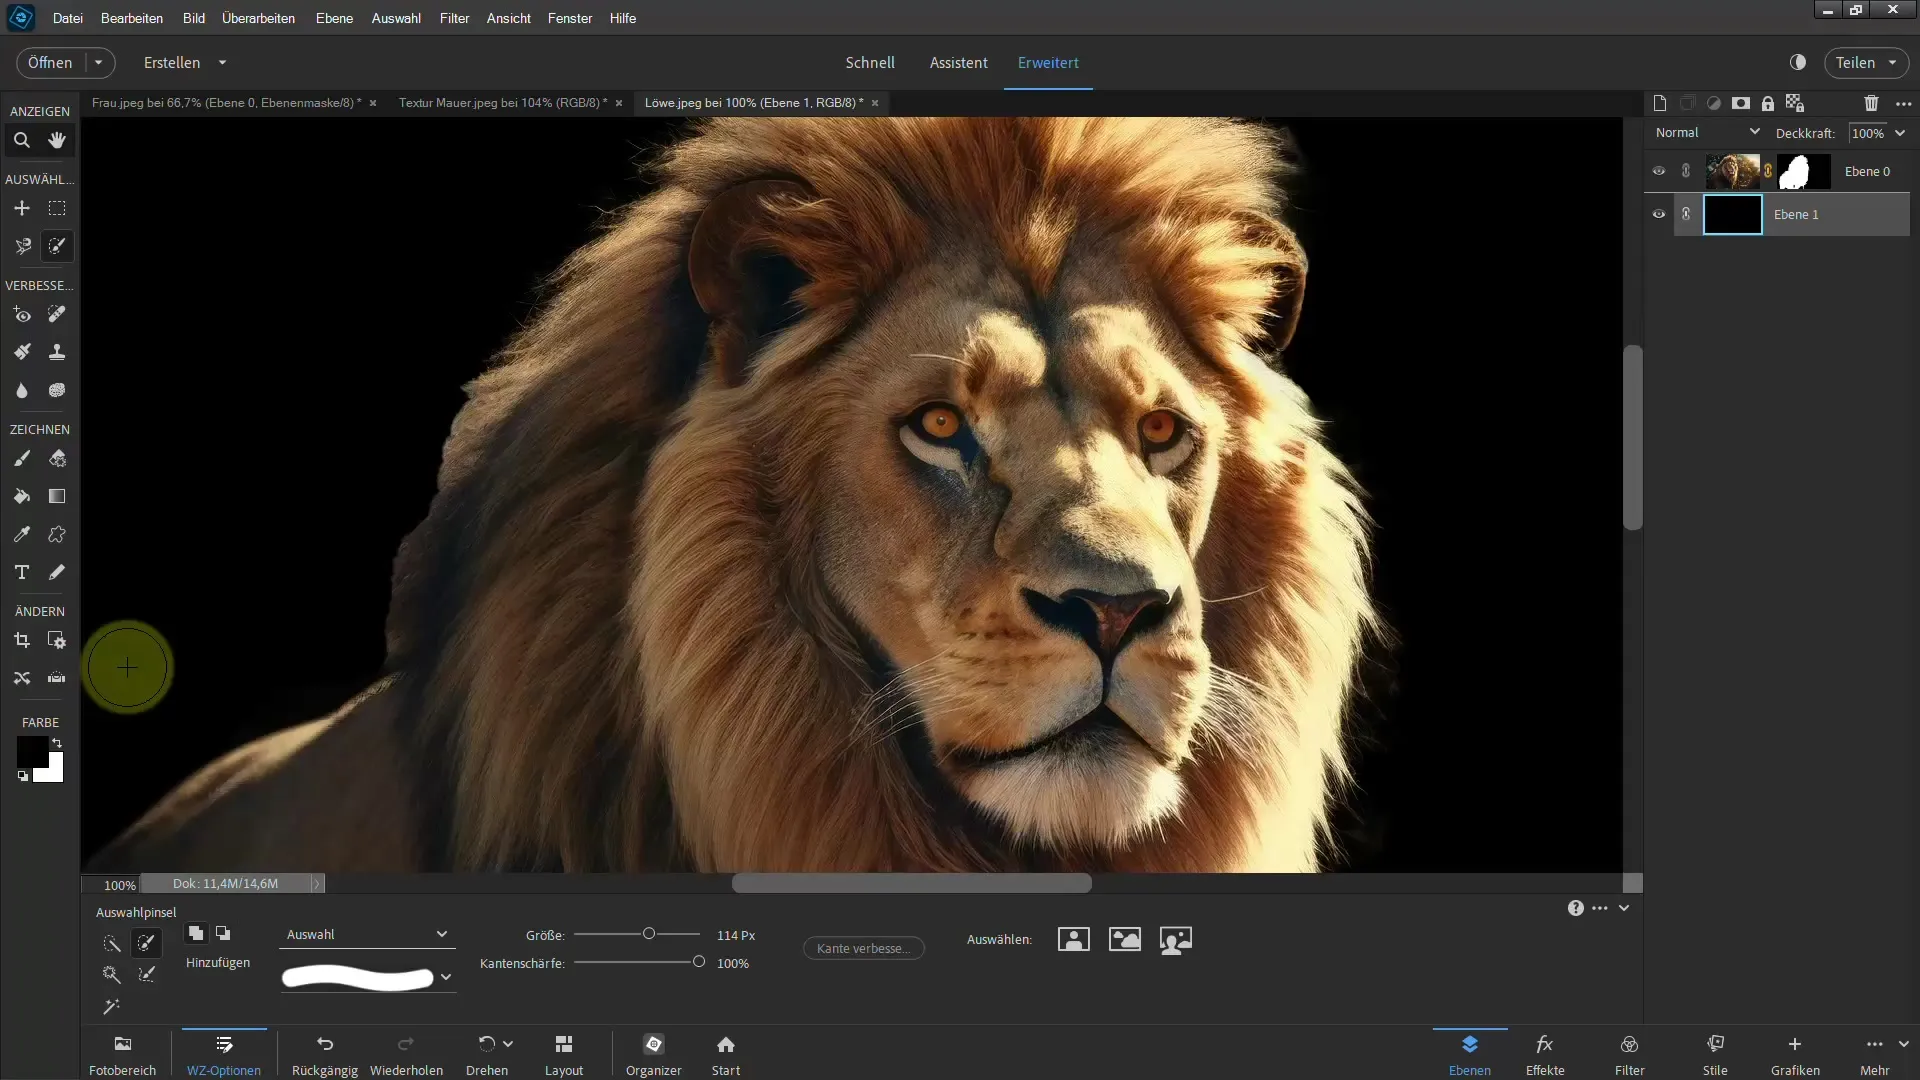1920x1080 pixels.
Task: Open the help icon in tool options
Action: (1576, 908)
